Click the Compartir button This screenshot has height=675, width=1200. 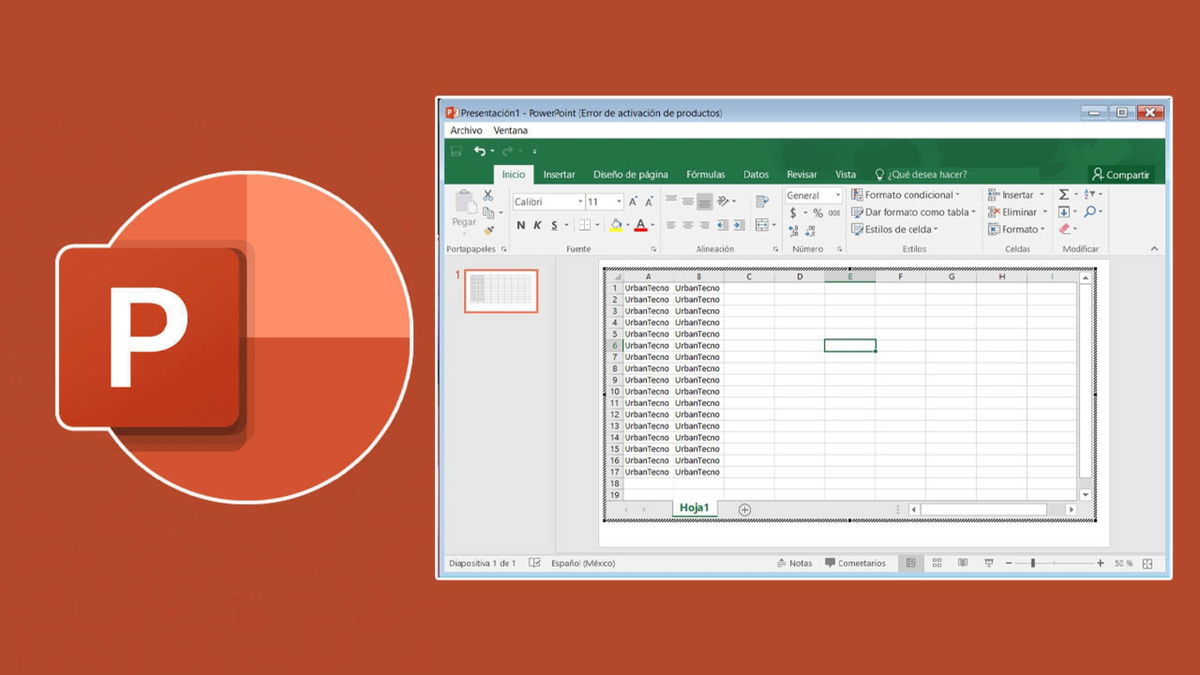[x=1122, y=174]
